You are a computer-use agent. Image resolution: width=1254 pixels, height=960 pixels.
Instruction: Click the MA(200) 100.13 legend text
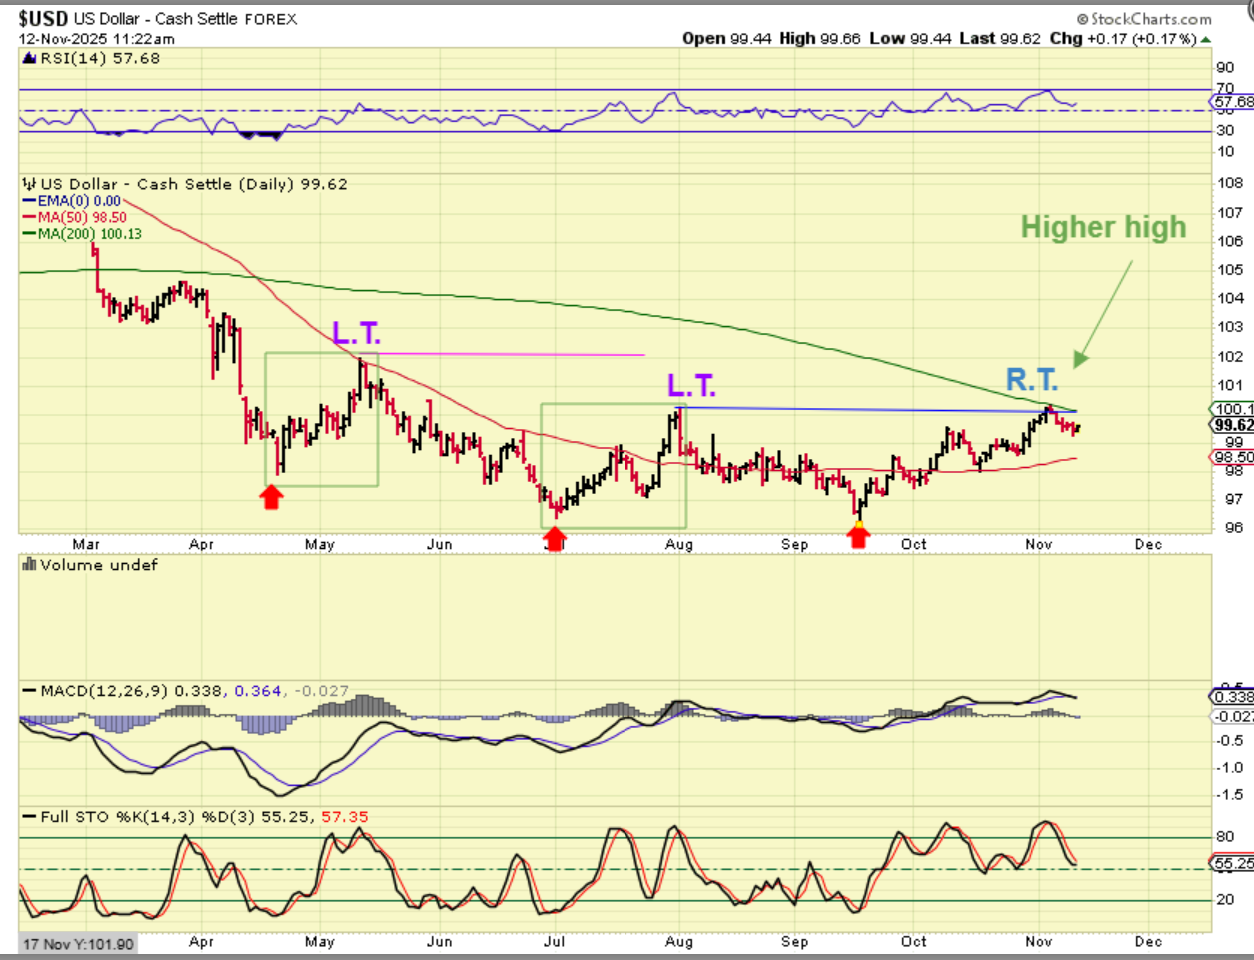[90, 234]
